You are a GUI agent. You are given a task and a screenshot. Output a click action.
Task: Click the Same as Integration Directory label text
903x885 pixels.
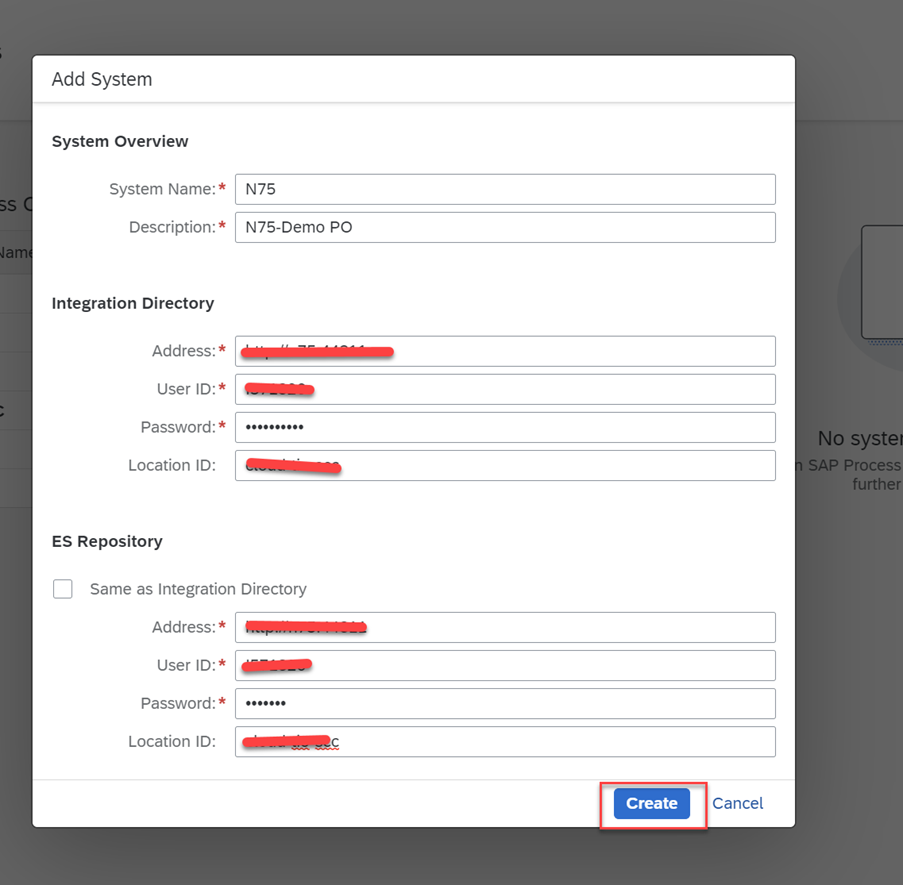(x=198, y=589)
